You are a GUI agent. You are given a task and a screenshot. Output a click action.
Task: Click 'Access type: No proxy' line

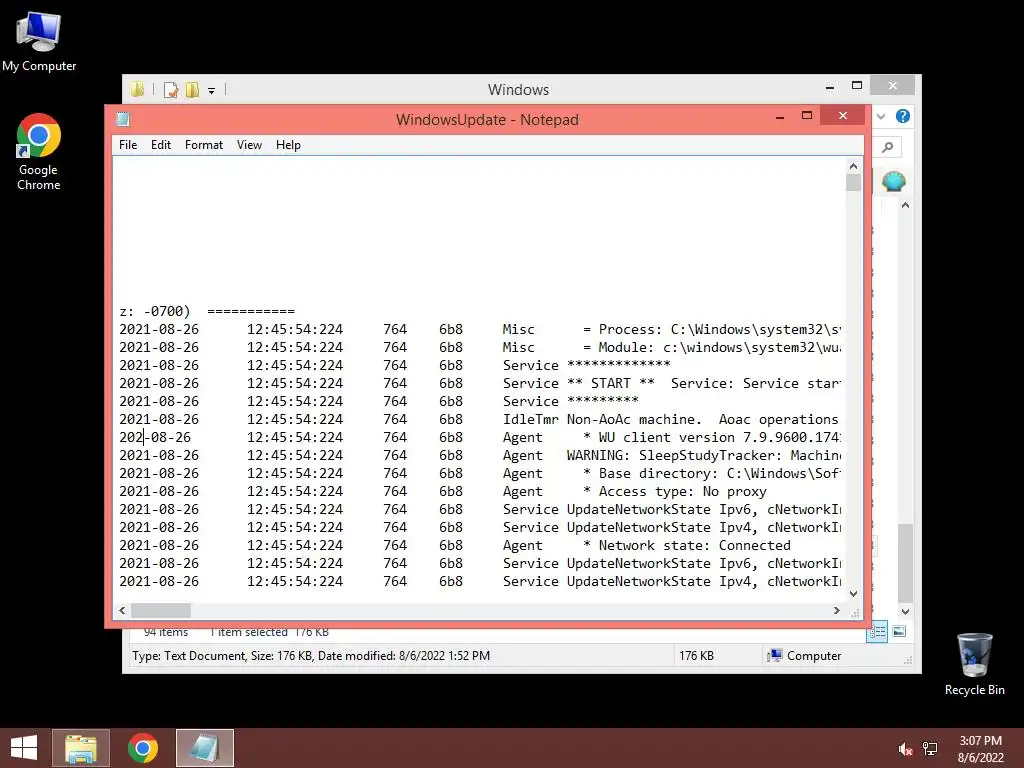[443, 492]
